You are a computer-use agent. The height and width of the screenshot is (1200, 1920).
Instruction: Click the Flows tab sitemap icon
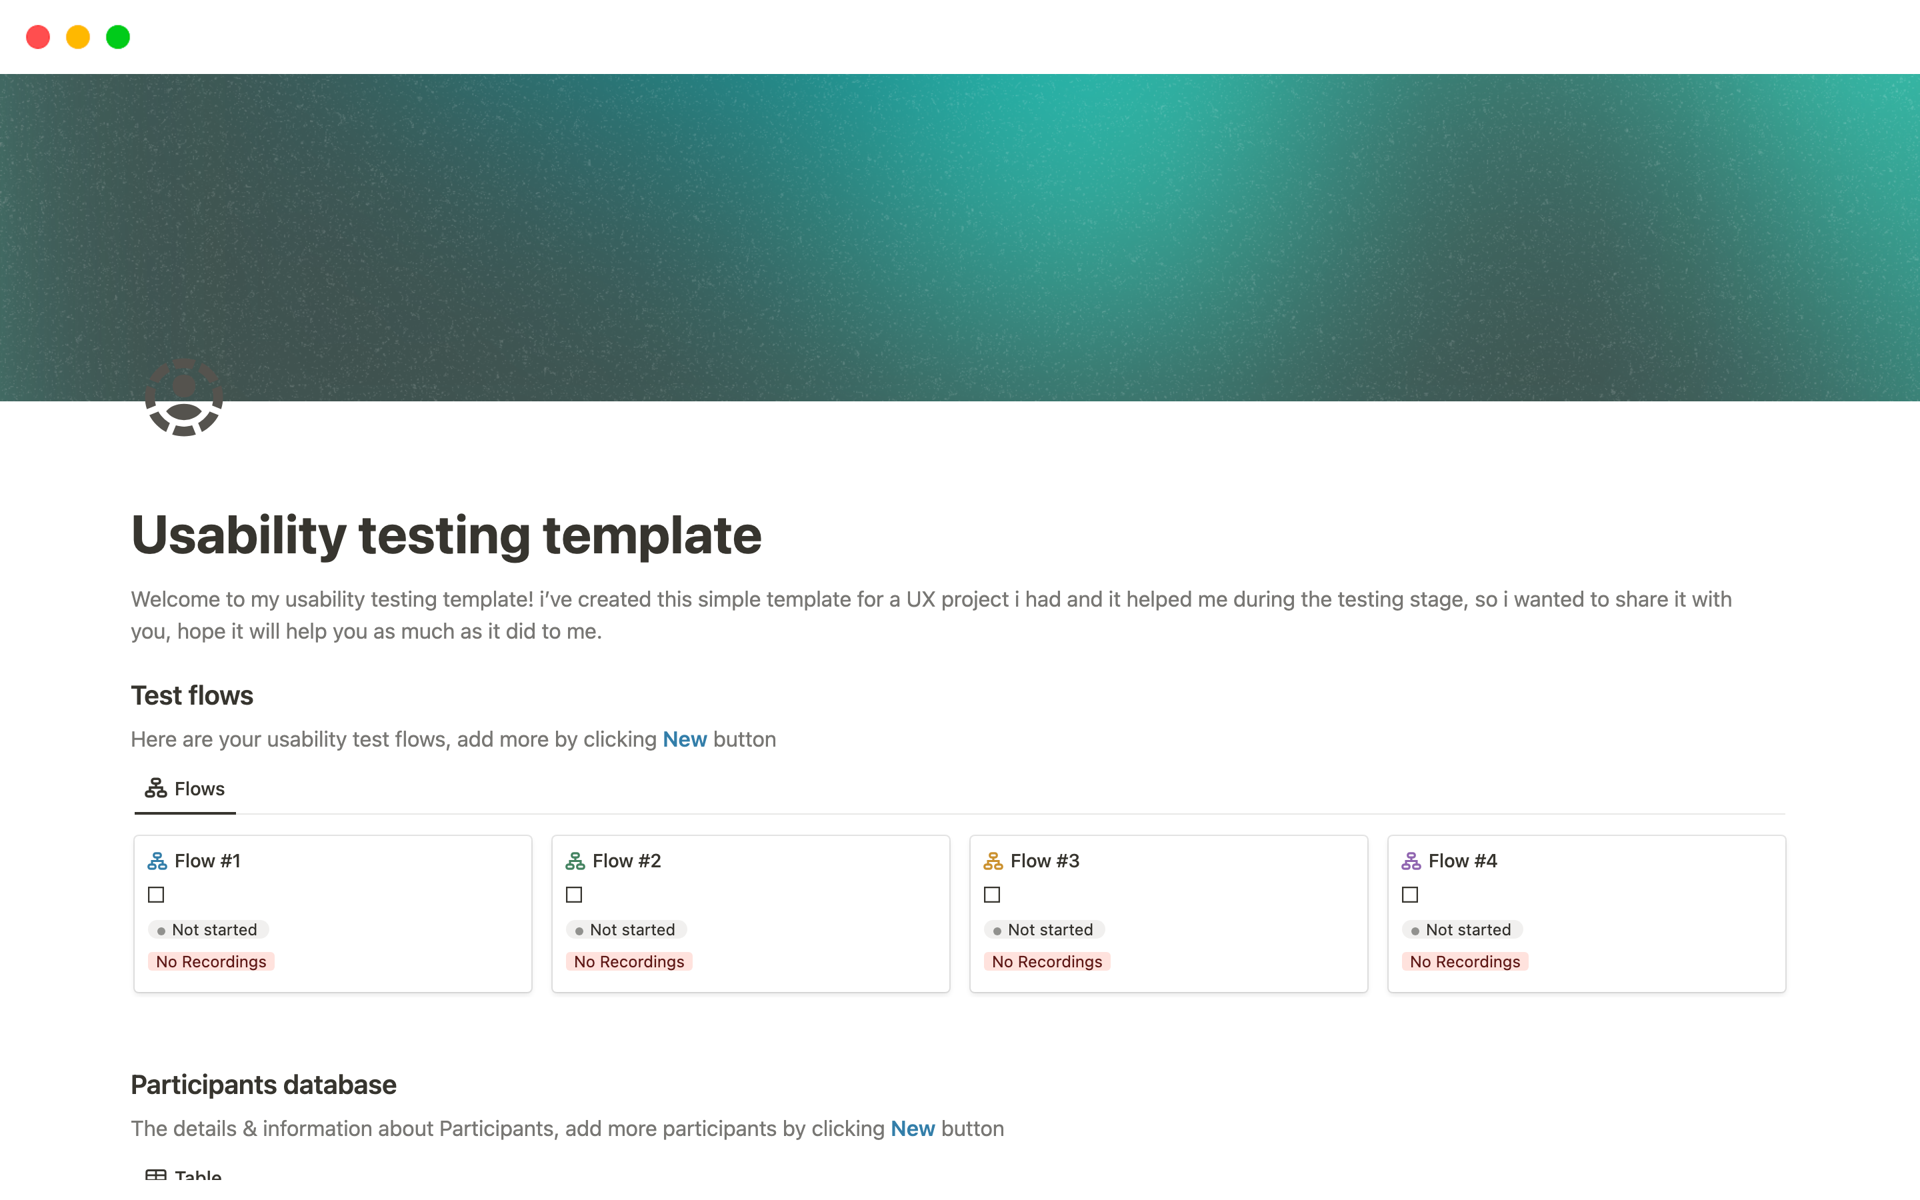click(155, 789)
